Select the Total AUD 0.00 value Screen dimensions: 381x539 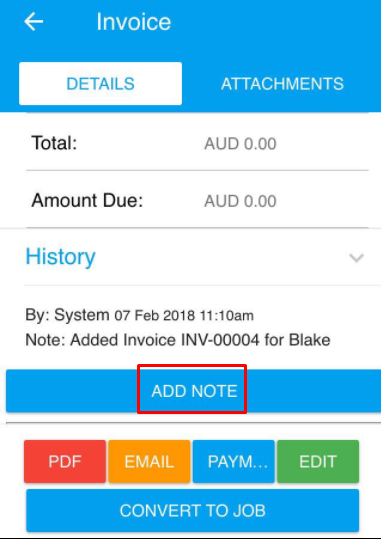tap(240, 144)
